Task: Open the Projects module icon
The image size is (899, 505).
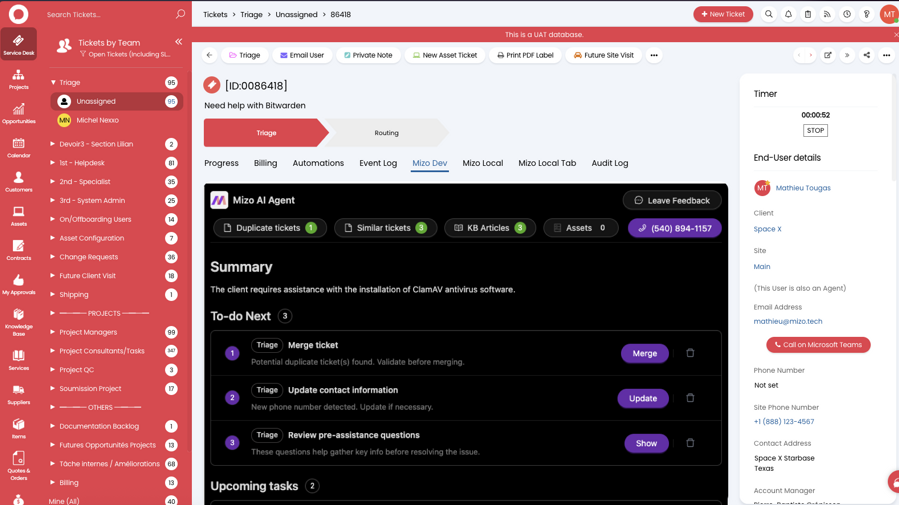Action: coord(18,80)
